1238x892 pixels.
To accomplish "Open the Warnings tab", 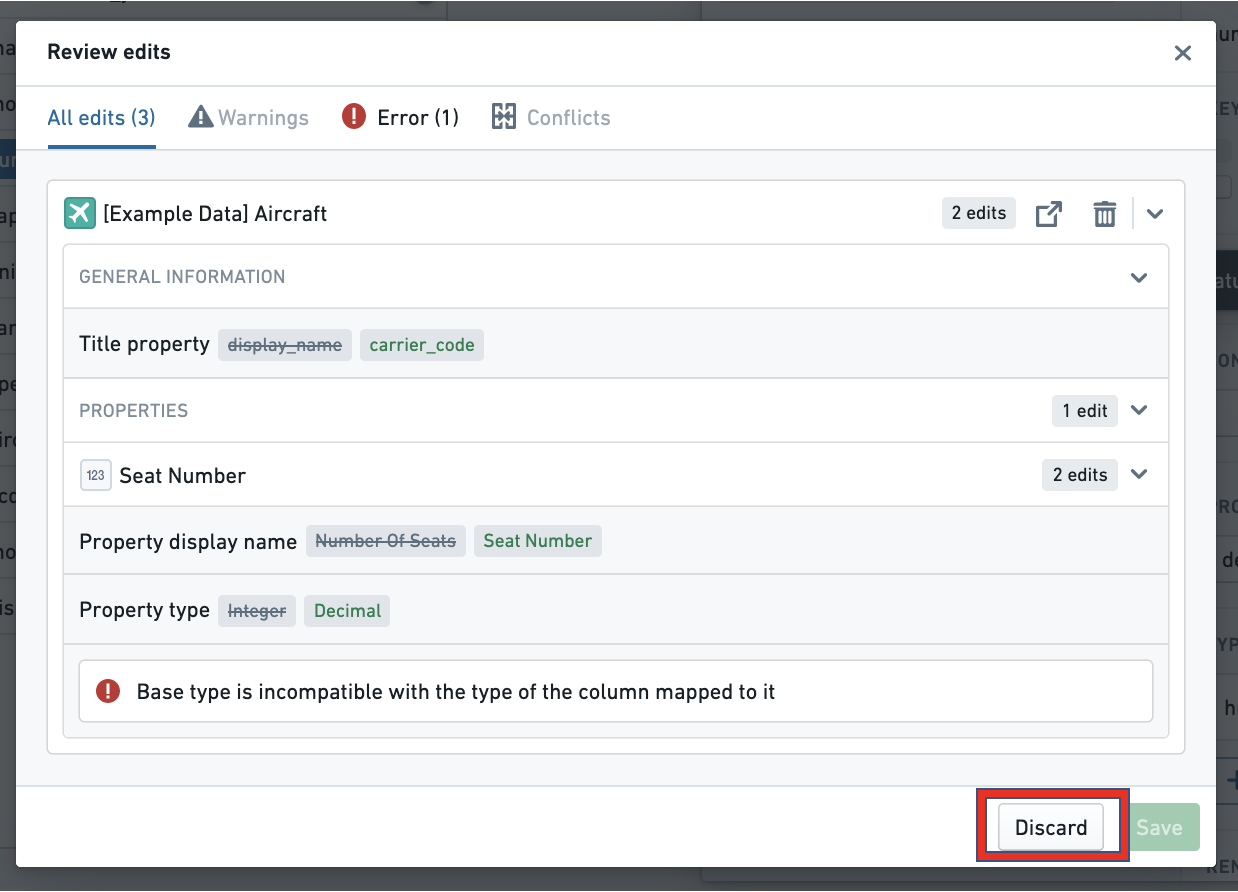I will [x=249, y=118].
